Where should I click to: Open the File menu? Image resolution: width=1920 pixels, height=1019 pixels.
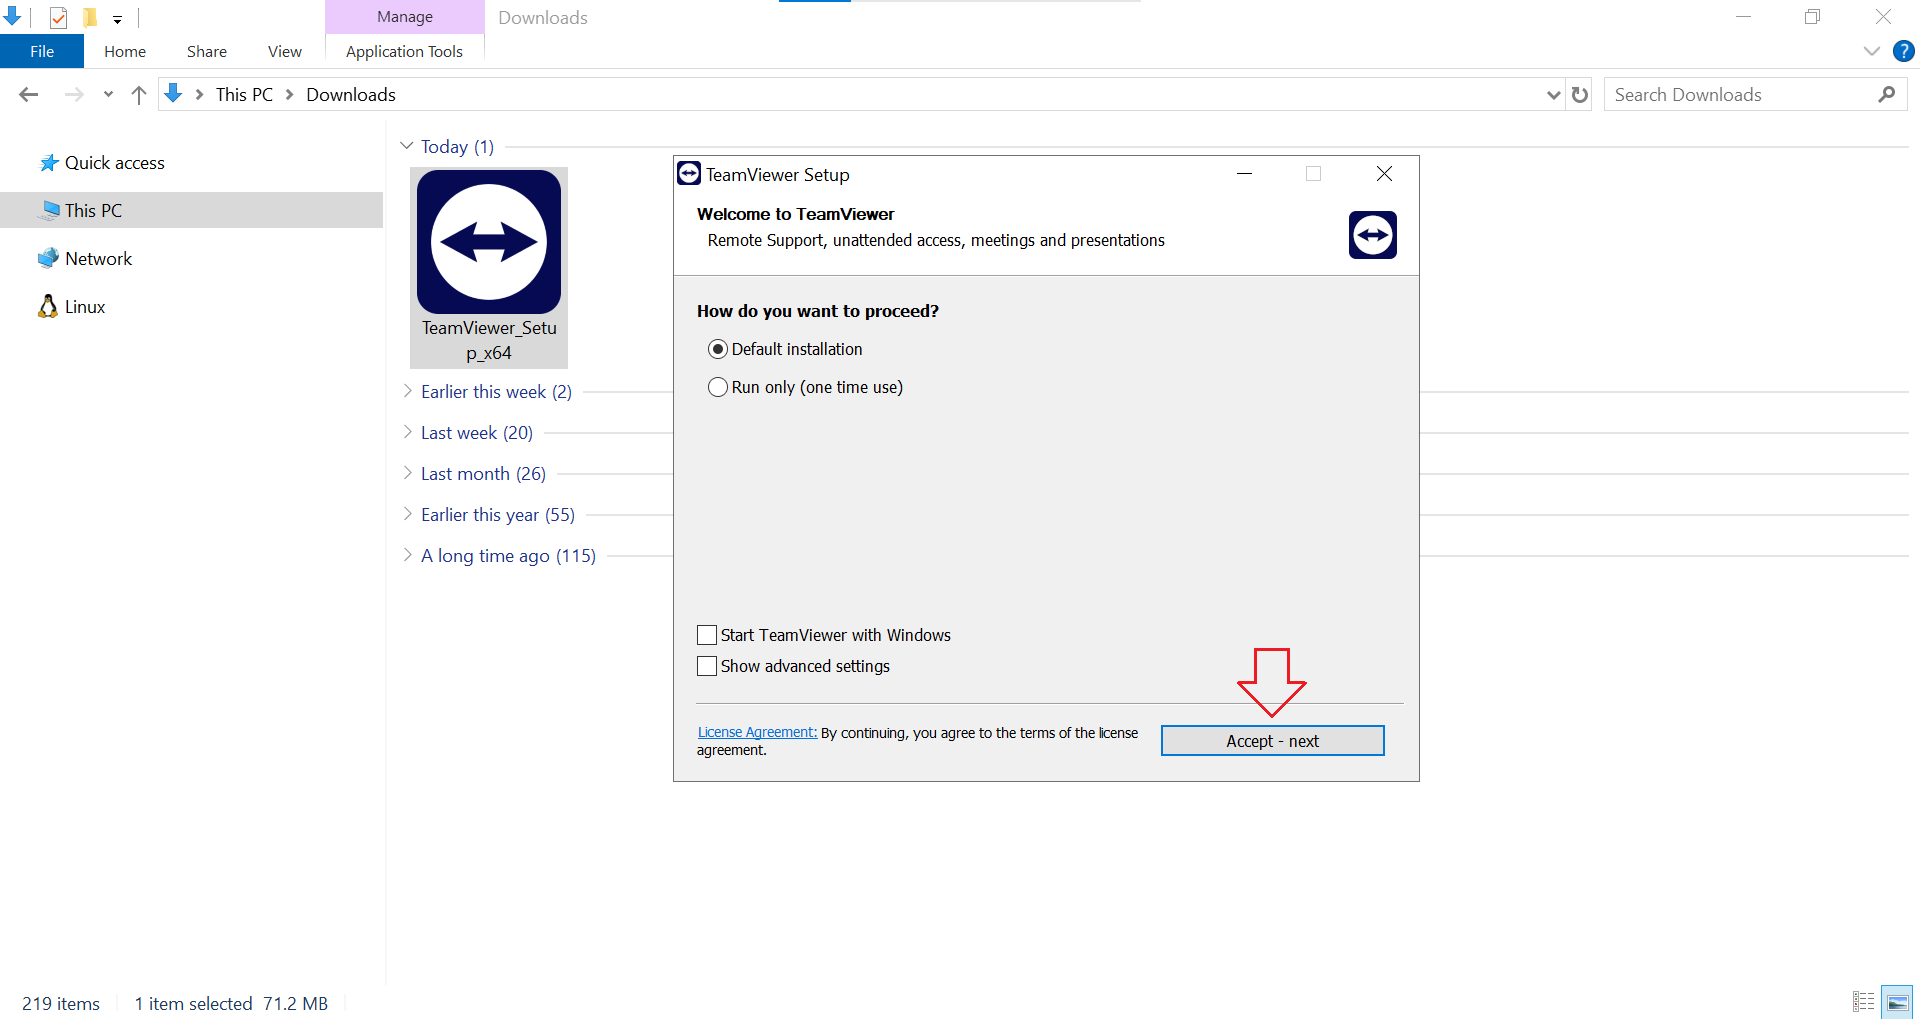[x=42, y=51]
